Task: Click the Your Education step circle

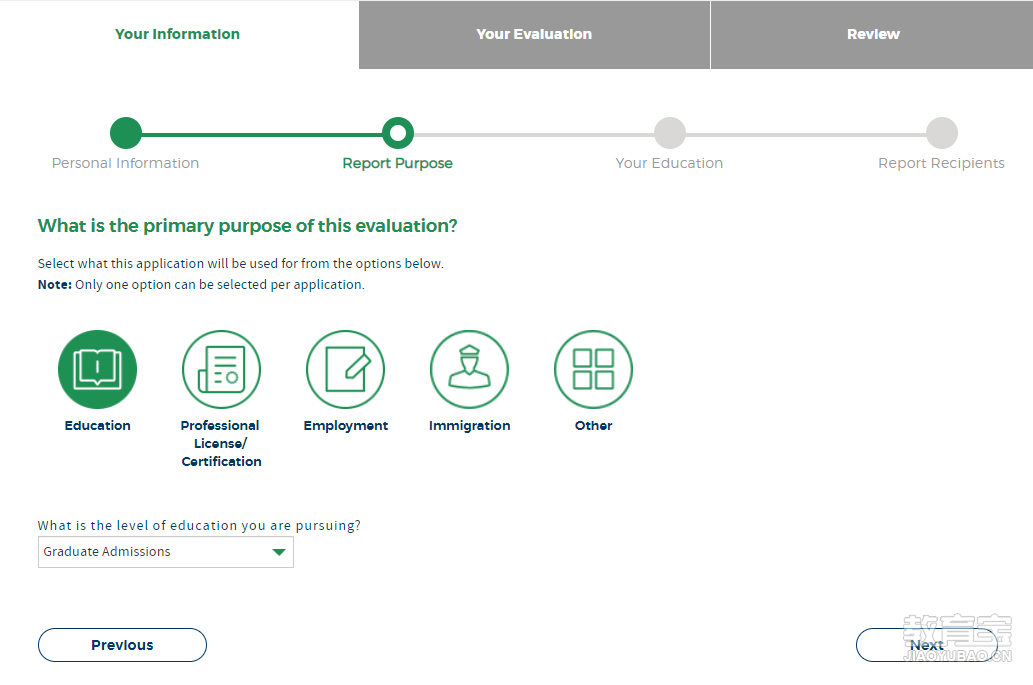Action: point(670,133)
